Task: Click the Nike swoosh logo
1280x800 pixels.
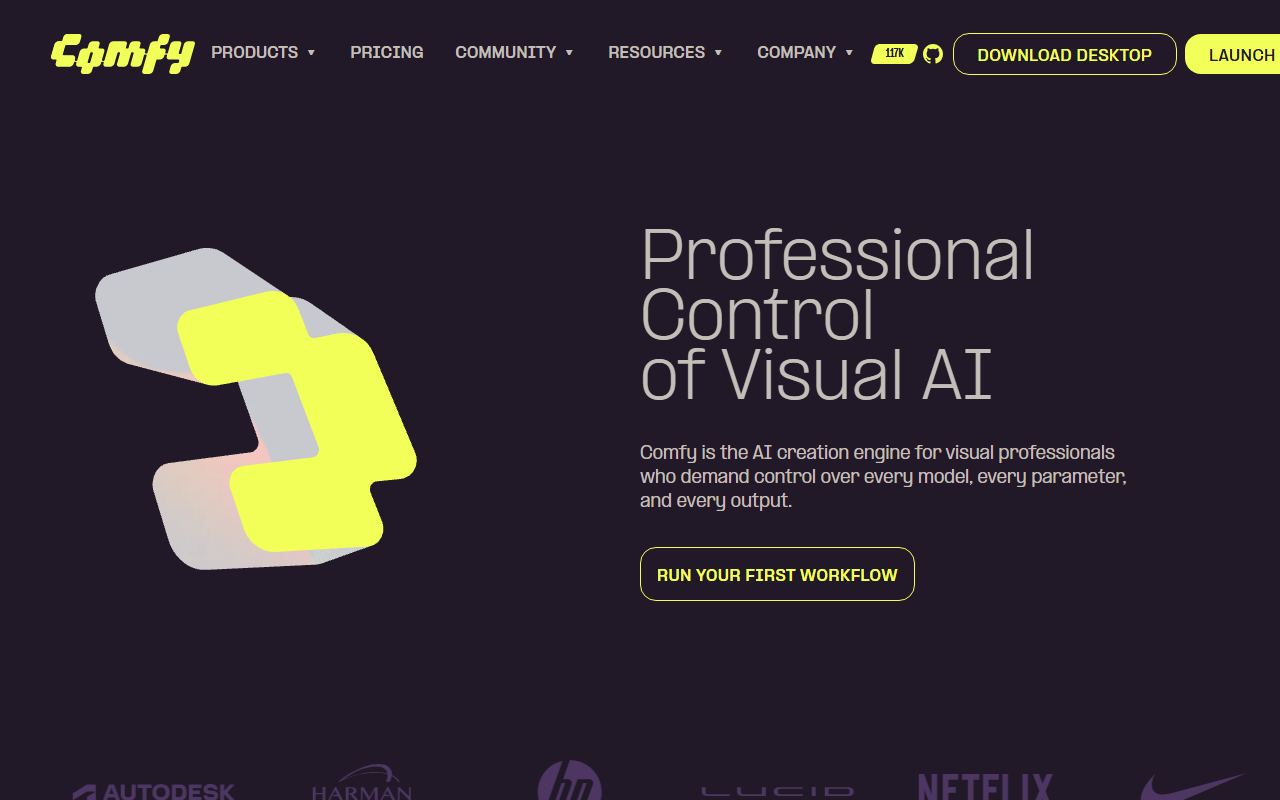Action: click(x=1193, y=787)
